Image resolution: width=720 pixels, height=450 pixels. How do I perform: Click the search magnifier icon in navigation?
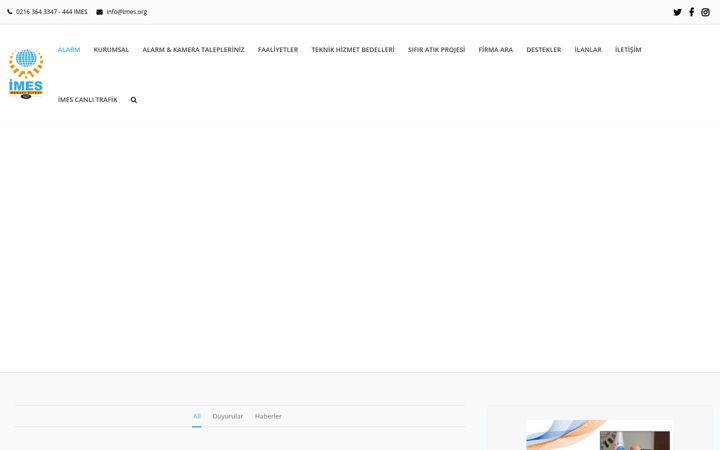[134, 100]
